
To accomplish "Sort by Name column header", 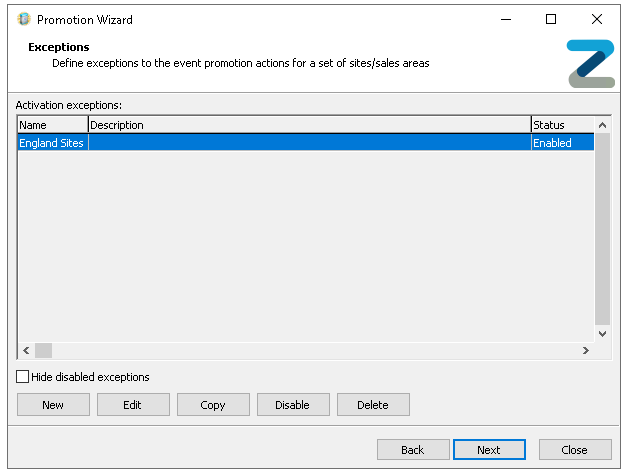I will [52, 125].
